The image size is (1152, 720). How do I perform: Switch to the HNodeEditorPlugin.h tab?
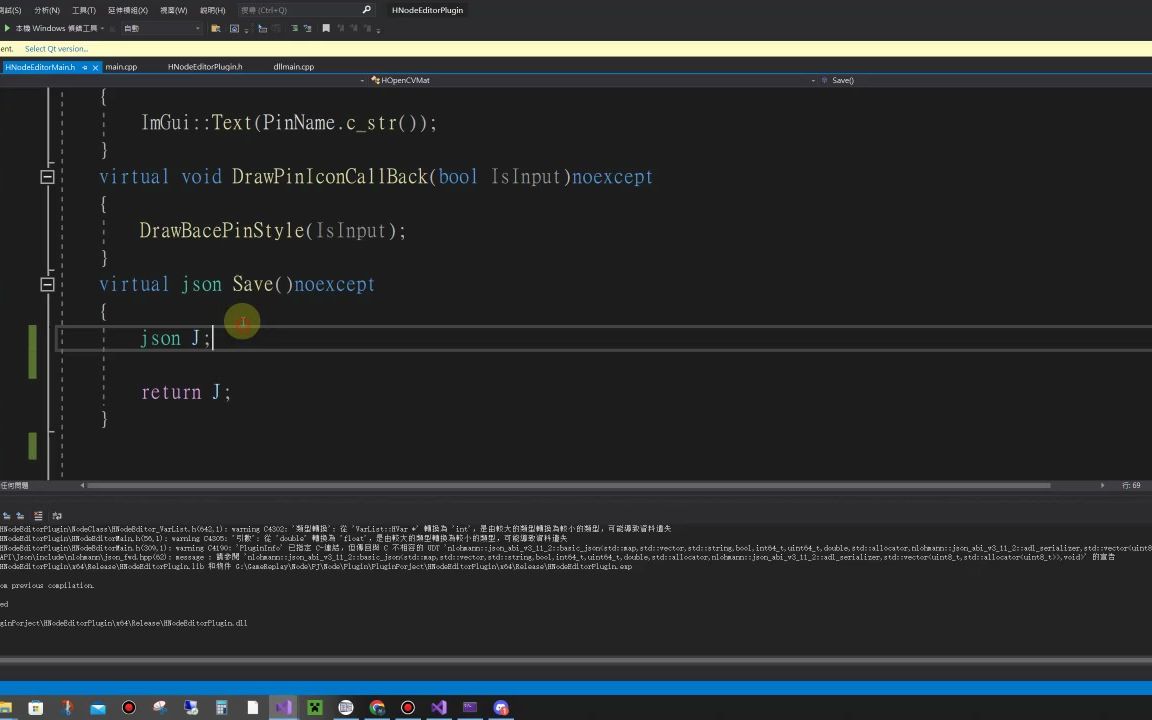point(205,67)
